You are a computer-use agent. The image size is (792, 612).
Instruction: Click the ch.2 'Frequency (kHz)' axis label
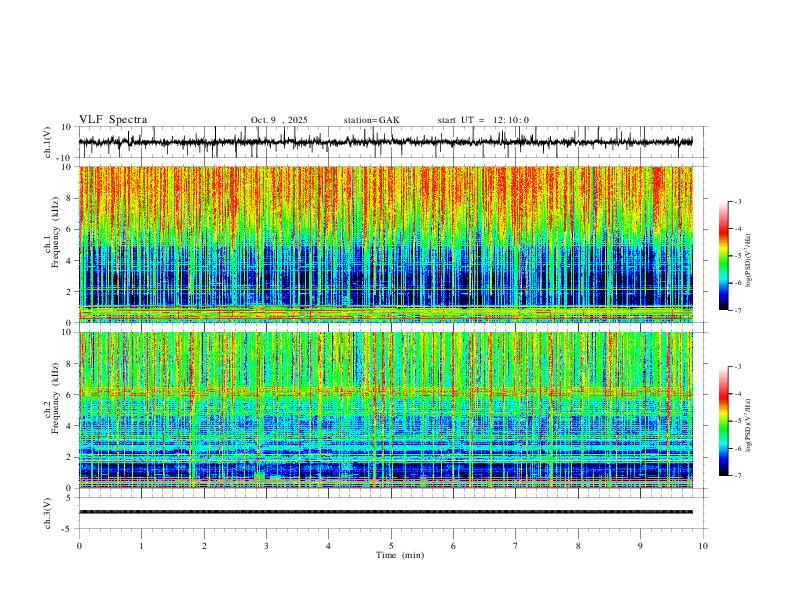(x=55, y=398)
